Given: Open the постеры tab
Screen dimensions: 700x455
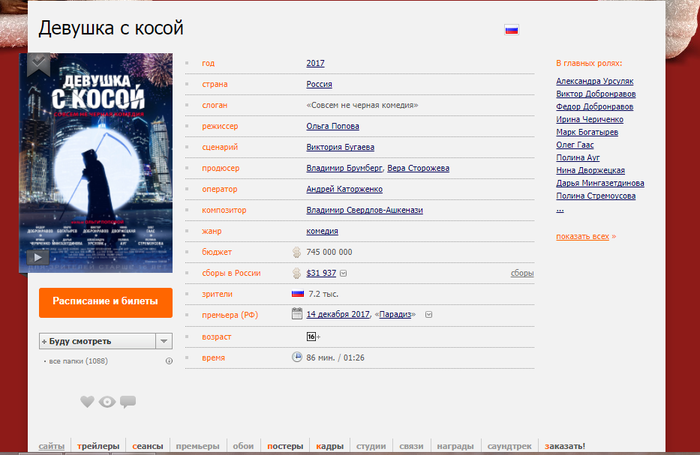Looking at the screenshot, I should point(284,445).
